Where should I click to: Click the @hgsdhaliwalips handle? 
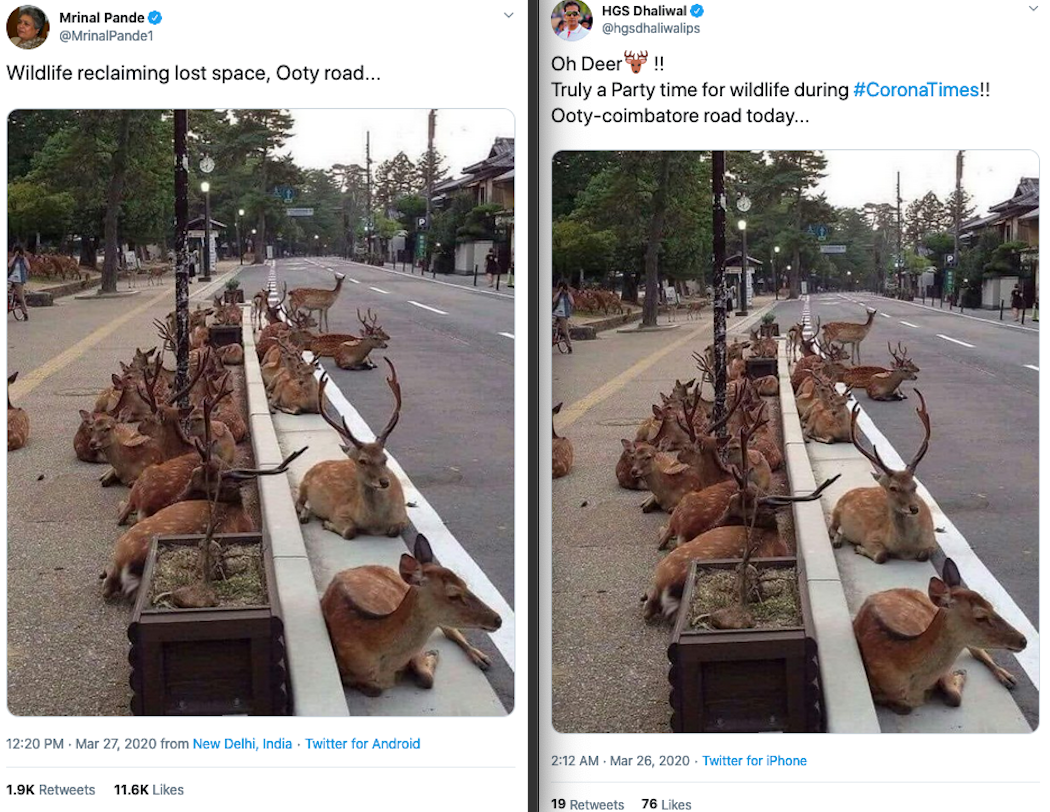pos(650,28)
